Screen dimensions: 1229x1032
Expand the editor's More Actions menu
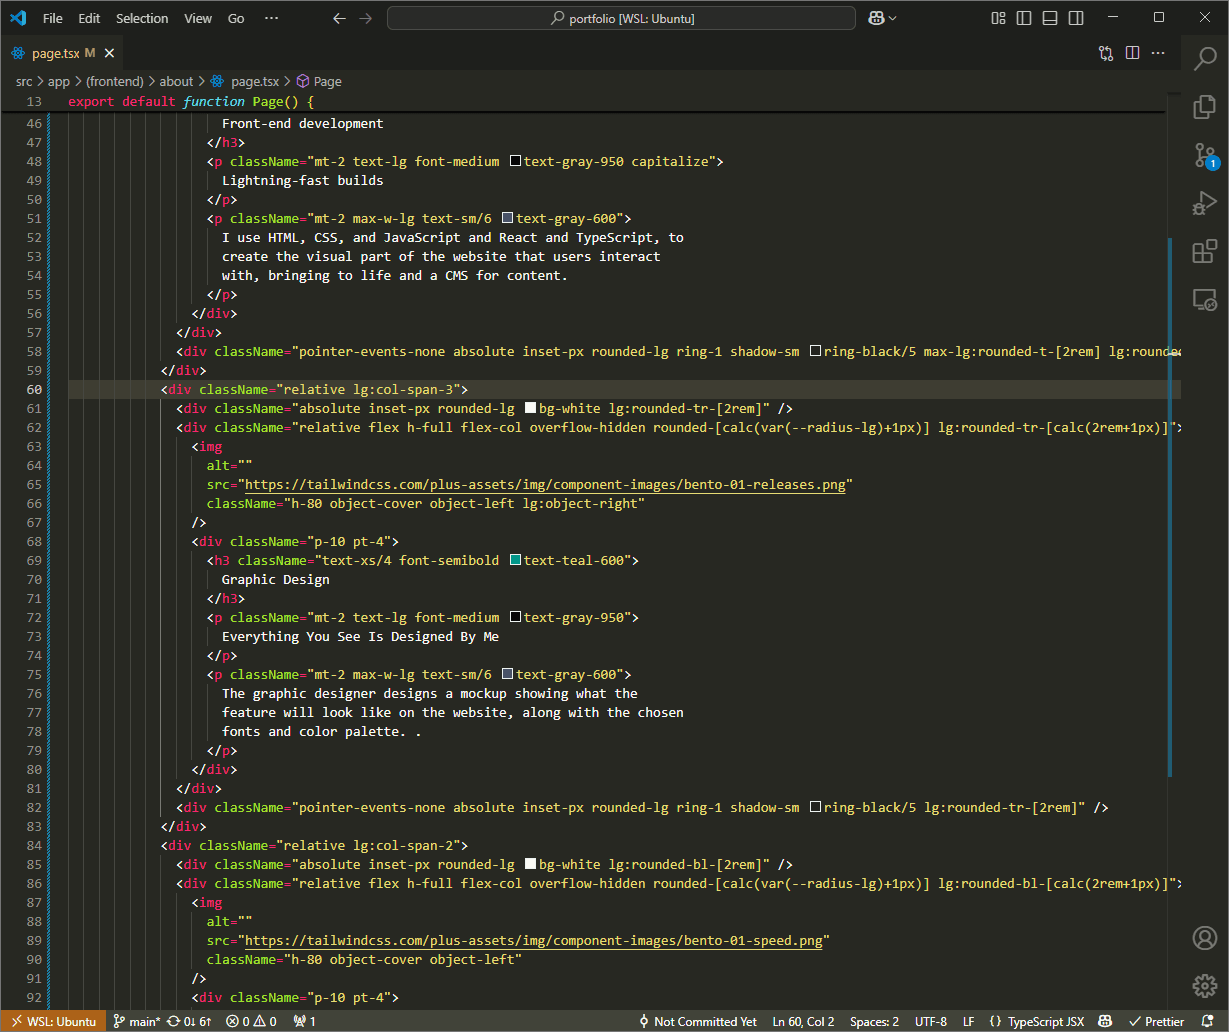click(1158, 52)
